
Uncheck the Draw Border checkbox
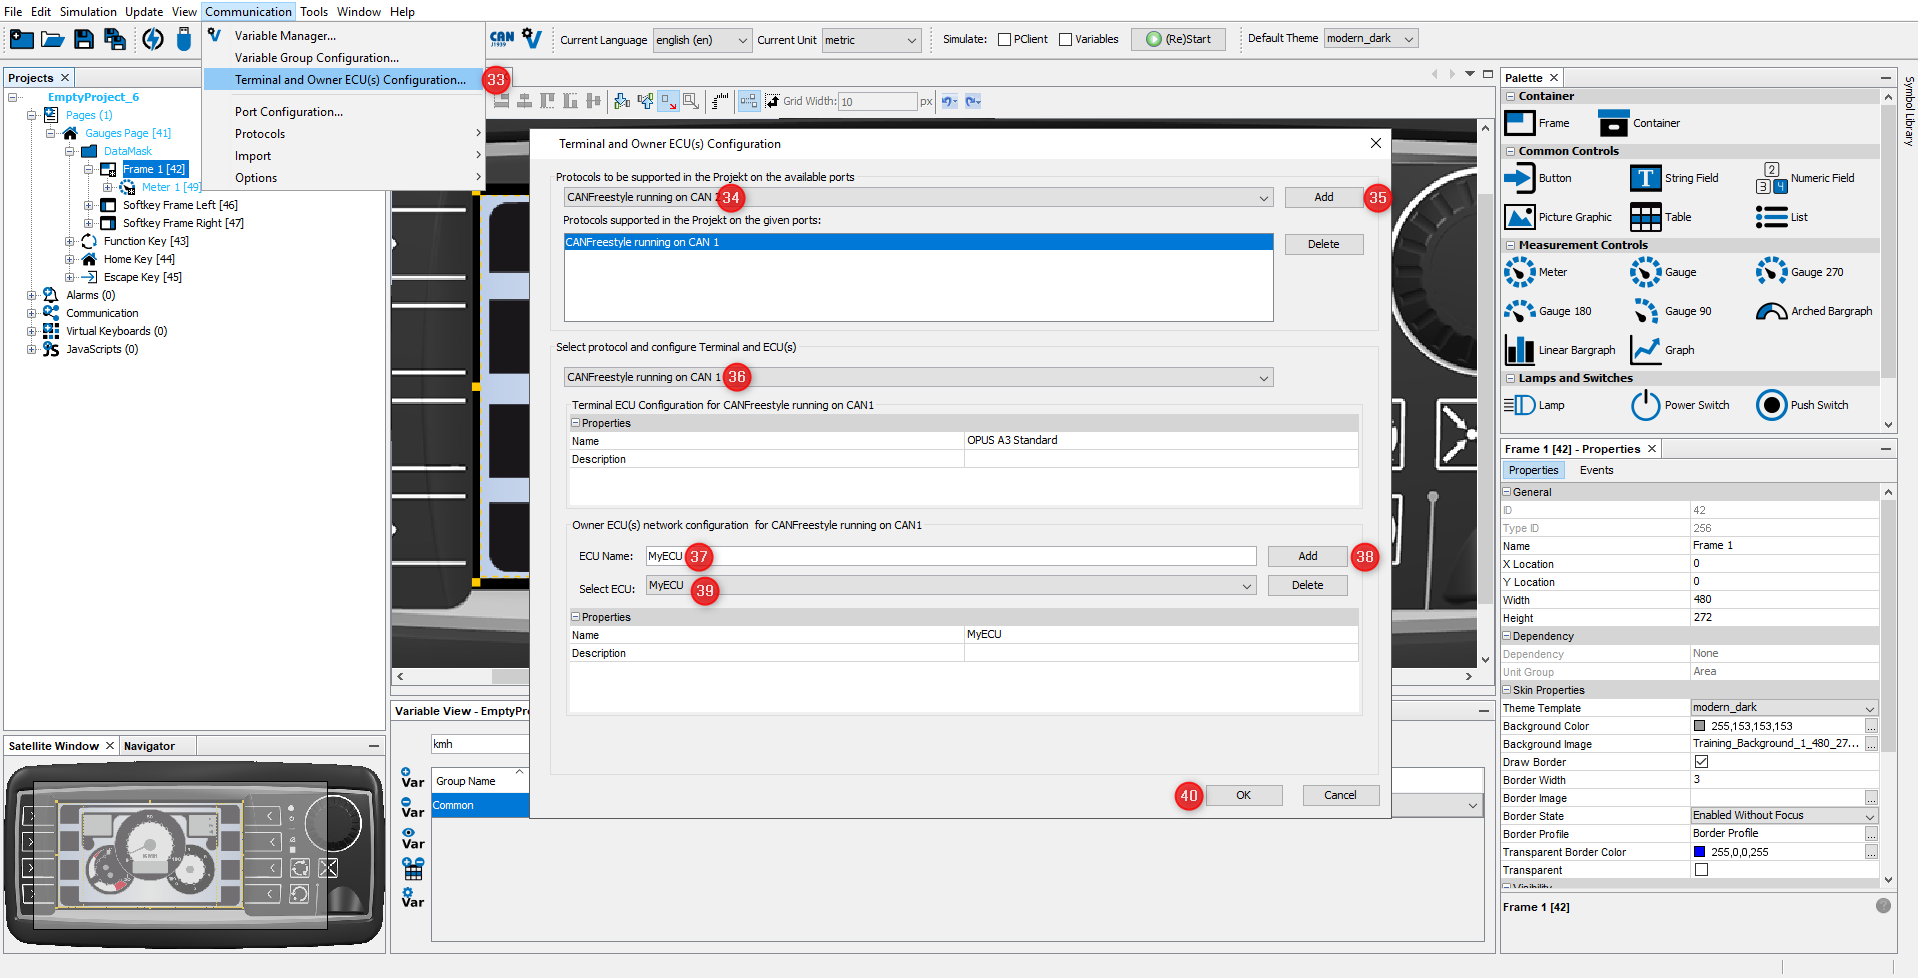pos(1701,762)
